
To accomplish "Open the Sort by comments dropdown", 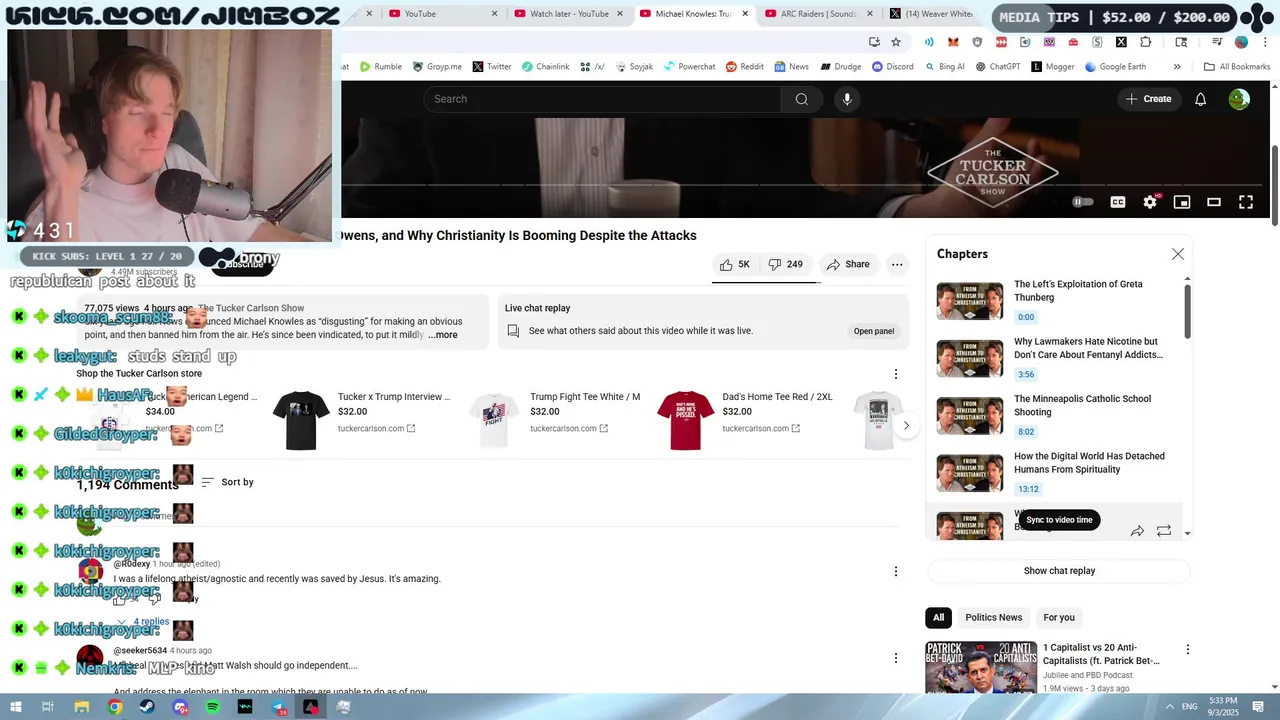I will point(227,482).
